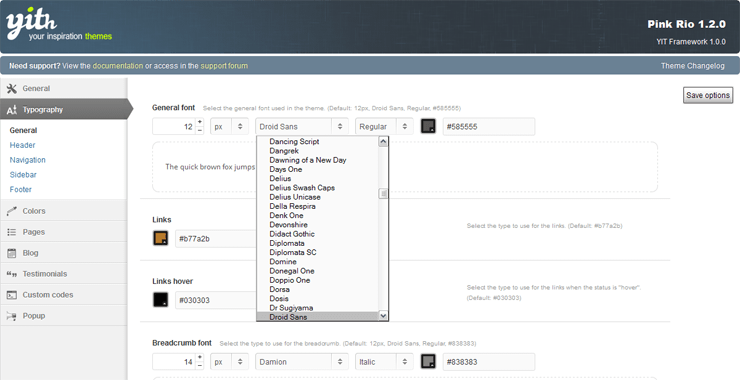Choose Delius Swash Caps font
The width and height of the screenshot is (740, 380).
point(318,188)
